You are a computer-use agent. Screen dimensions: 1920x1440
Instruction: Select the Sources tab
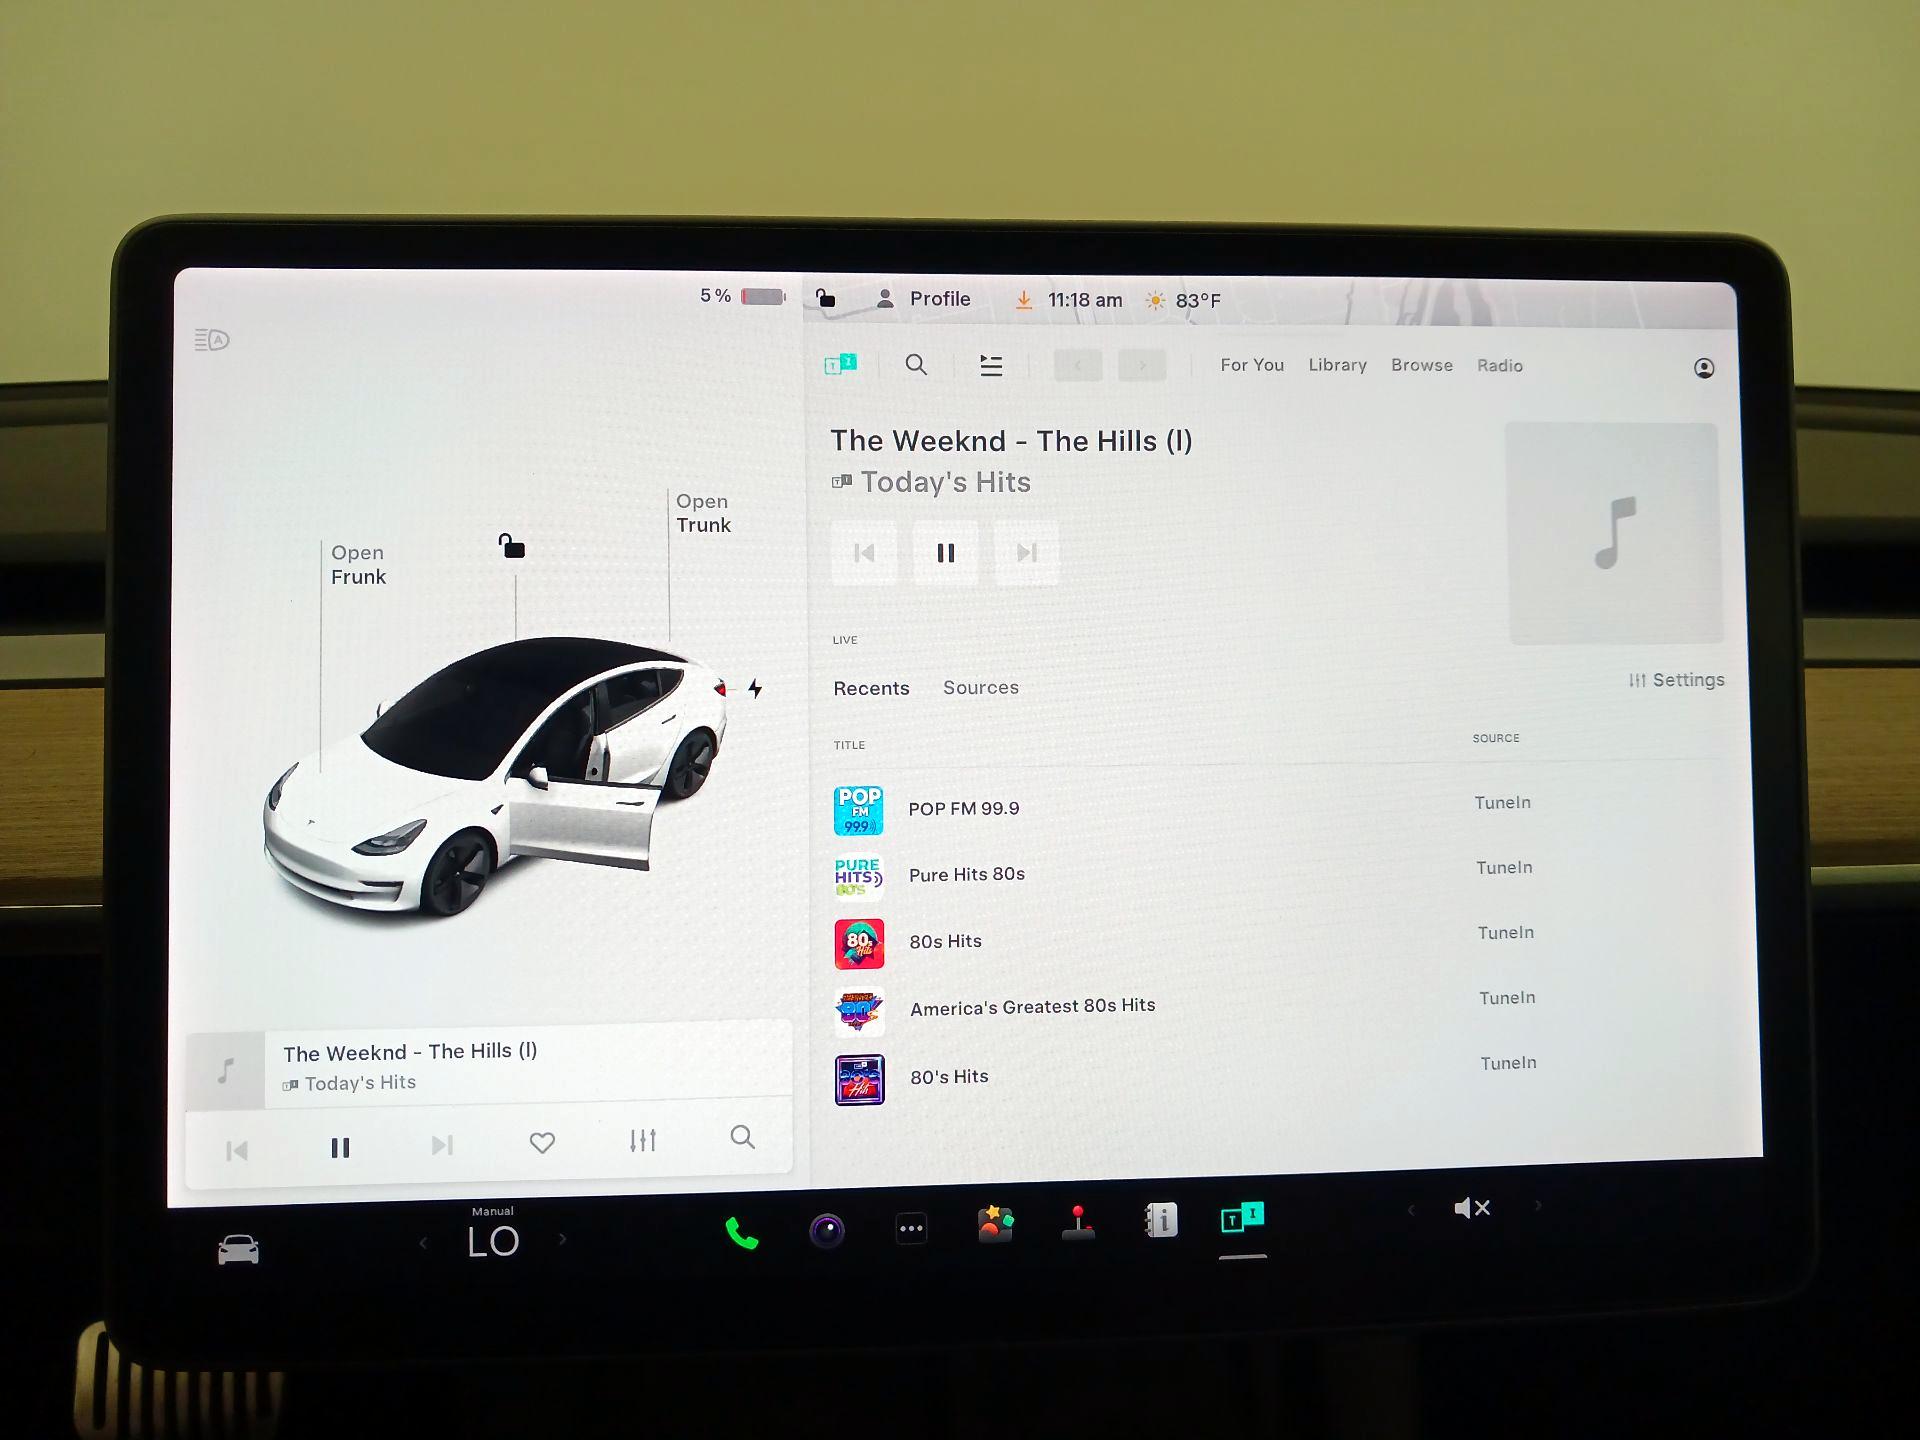980,687
